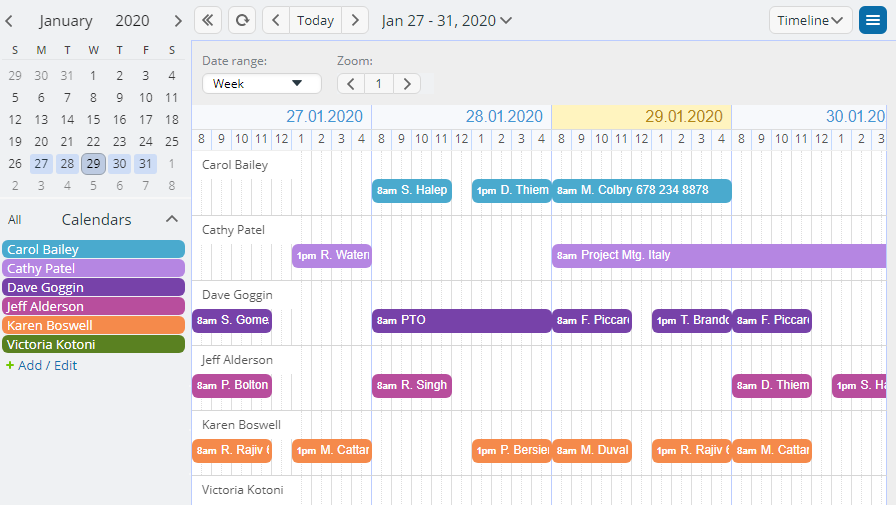Viewport: 896px width, 505px height.
Task: Toggle the Karen Boswell calendar
Action: tap(94, 325)
